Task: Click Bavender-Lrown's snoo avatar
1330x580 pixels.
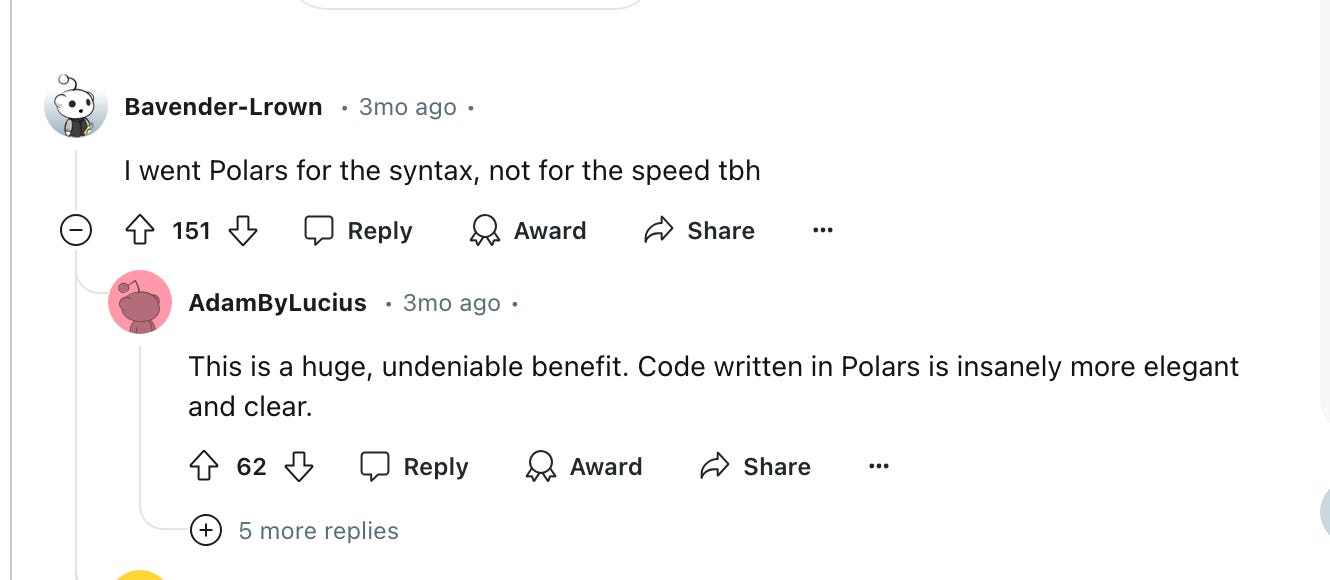Action: pyautogui.click(x=75, y=106)
